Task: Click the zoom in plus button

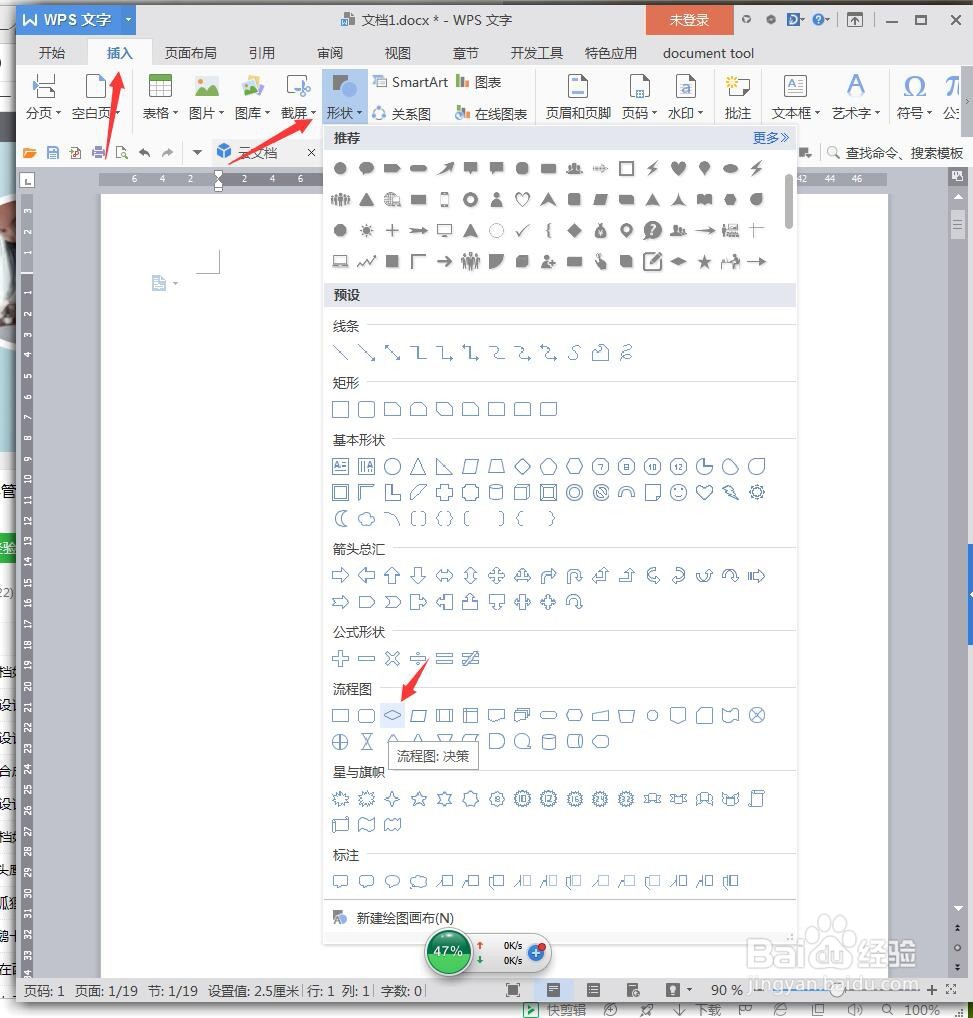Action: click(931, 990)
